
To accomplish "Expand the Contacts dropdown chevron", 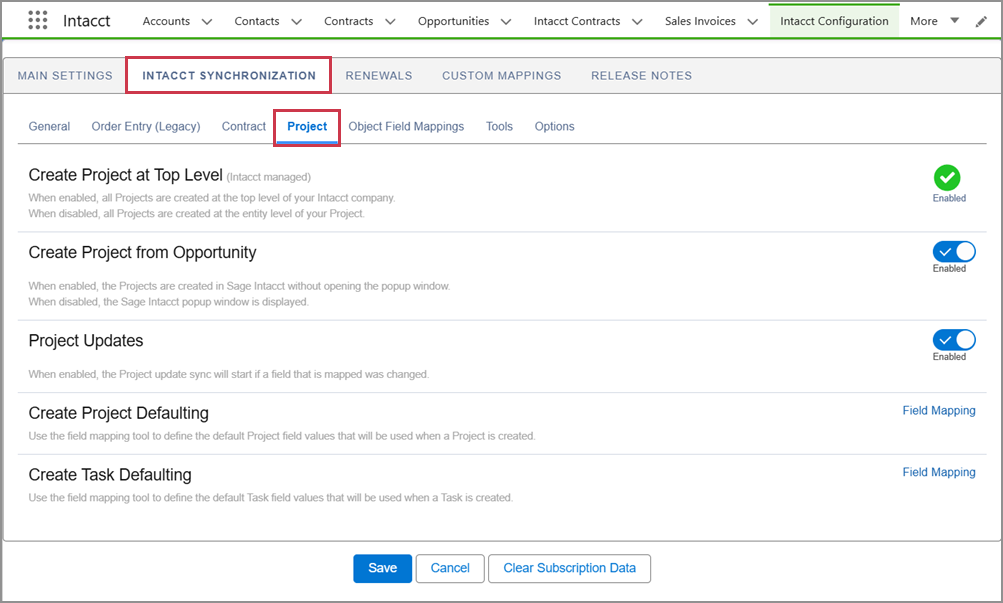I will point(296,21).
